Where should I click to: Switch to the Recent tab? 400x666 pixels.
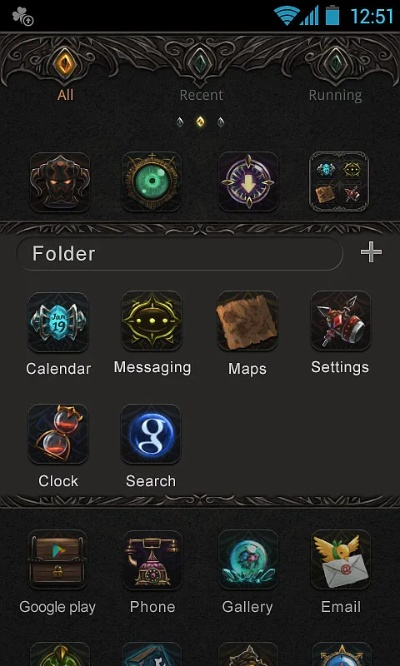[x=201, y=95]
